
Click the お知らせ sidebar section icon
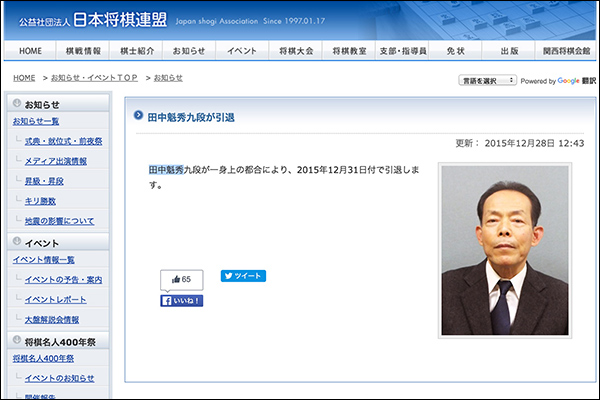click(15, 104)
